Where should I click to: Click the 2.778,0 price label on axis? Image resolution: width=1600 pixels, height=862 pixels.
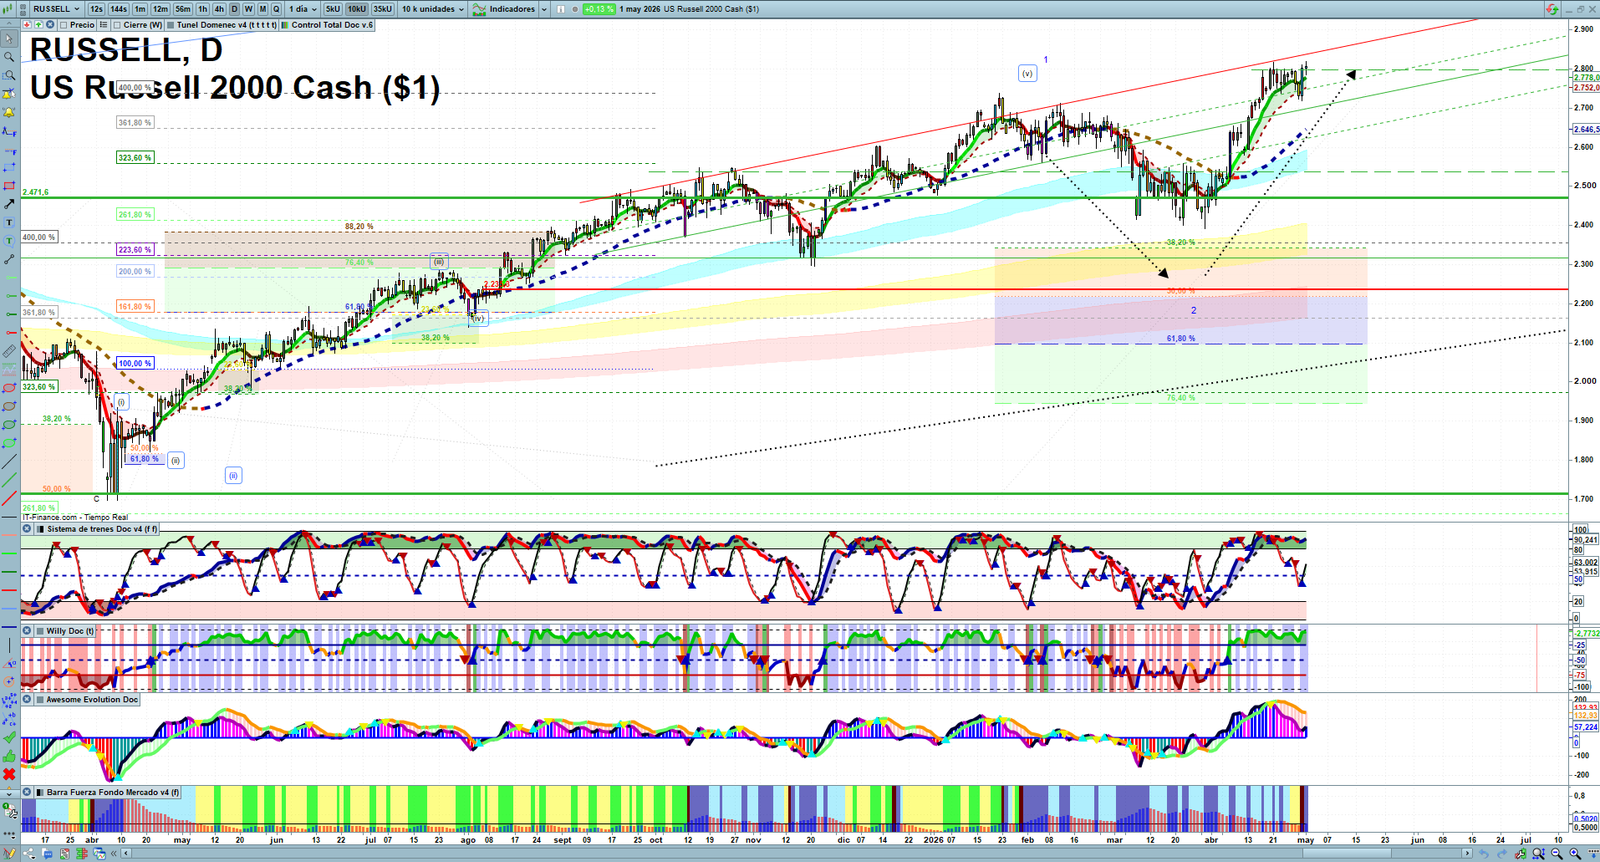1586,77
